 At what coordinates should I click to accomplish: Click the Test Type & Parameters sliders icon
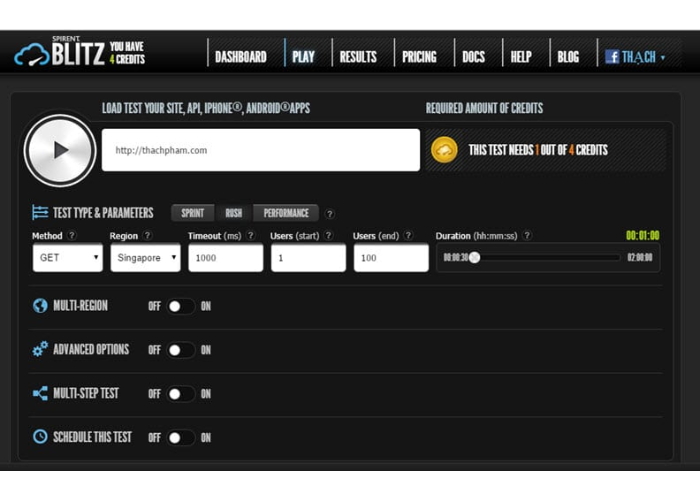[40, 212]
